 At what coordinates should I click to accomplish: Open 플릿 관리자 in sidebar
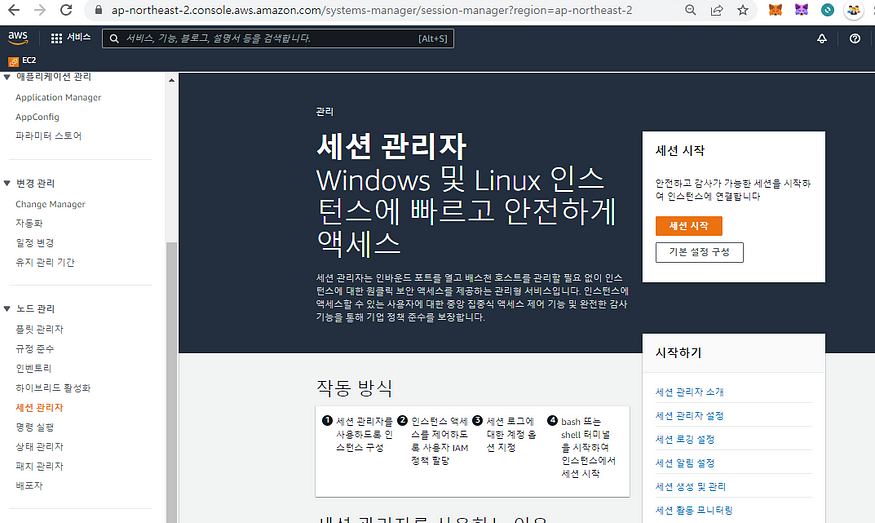pos(40,329)
